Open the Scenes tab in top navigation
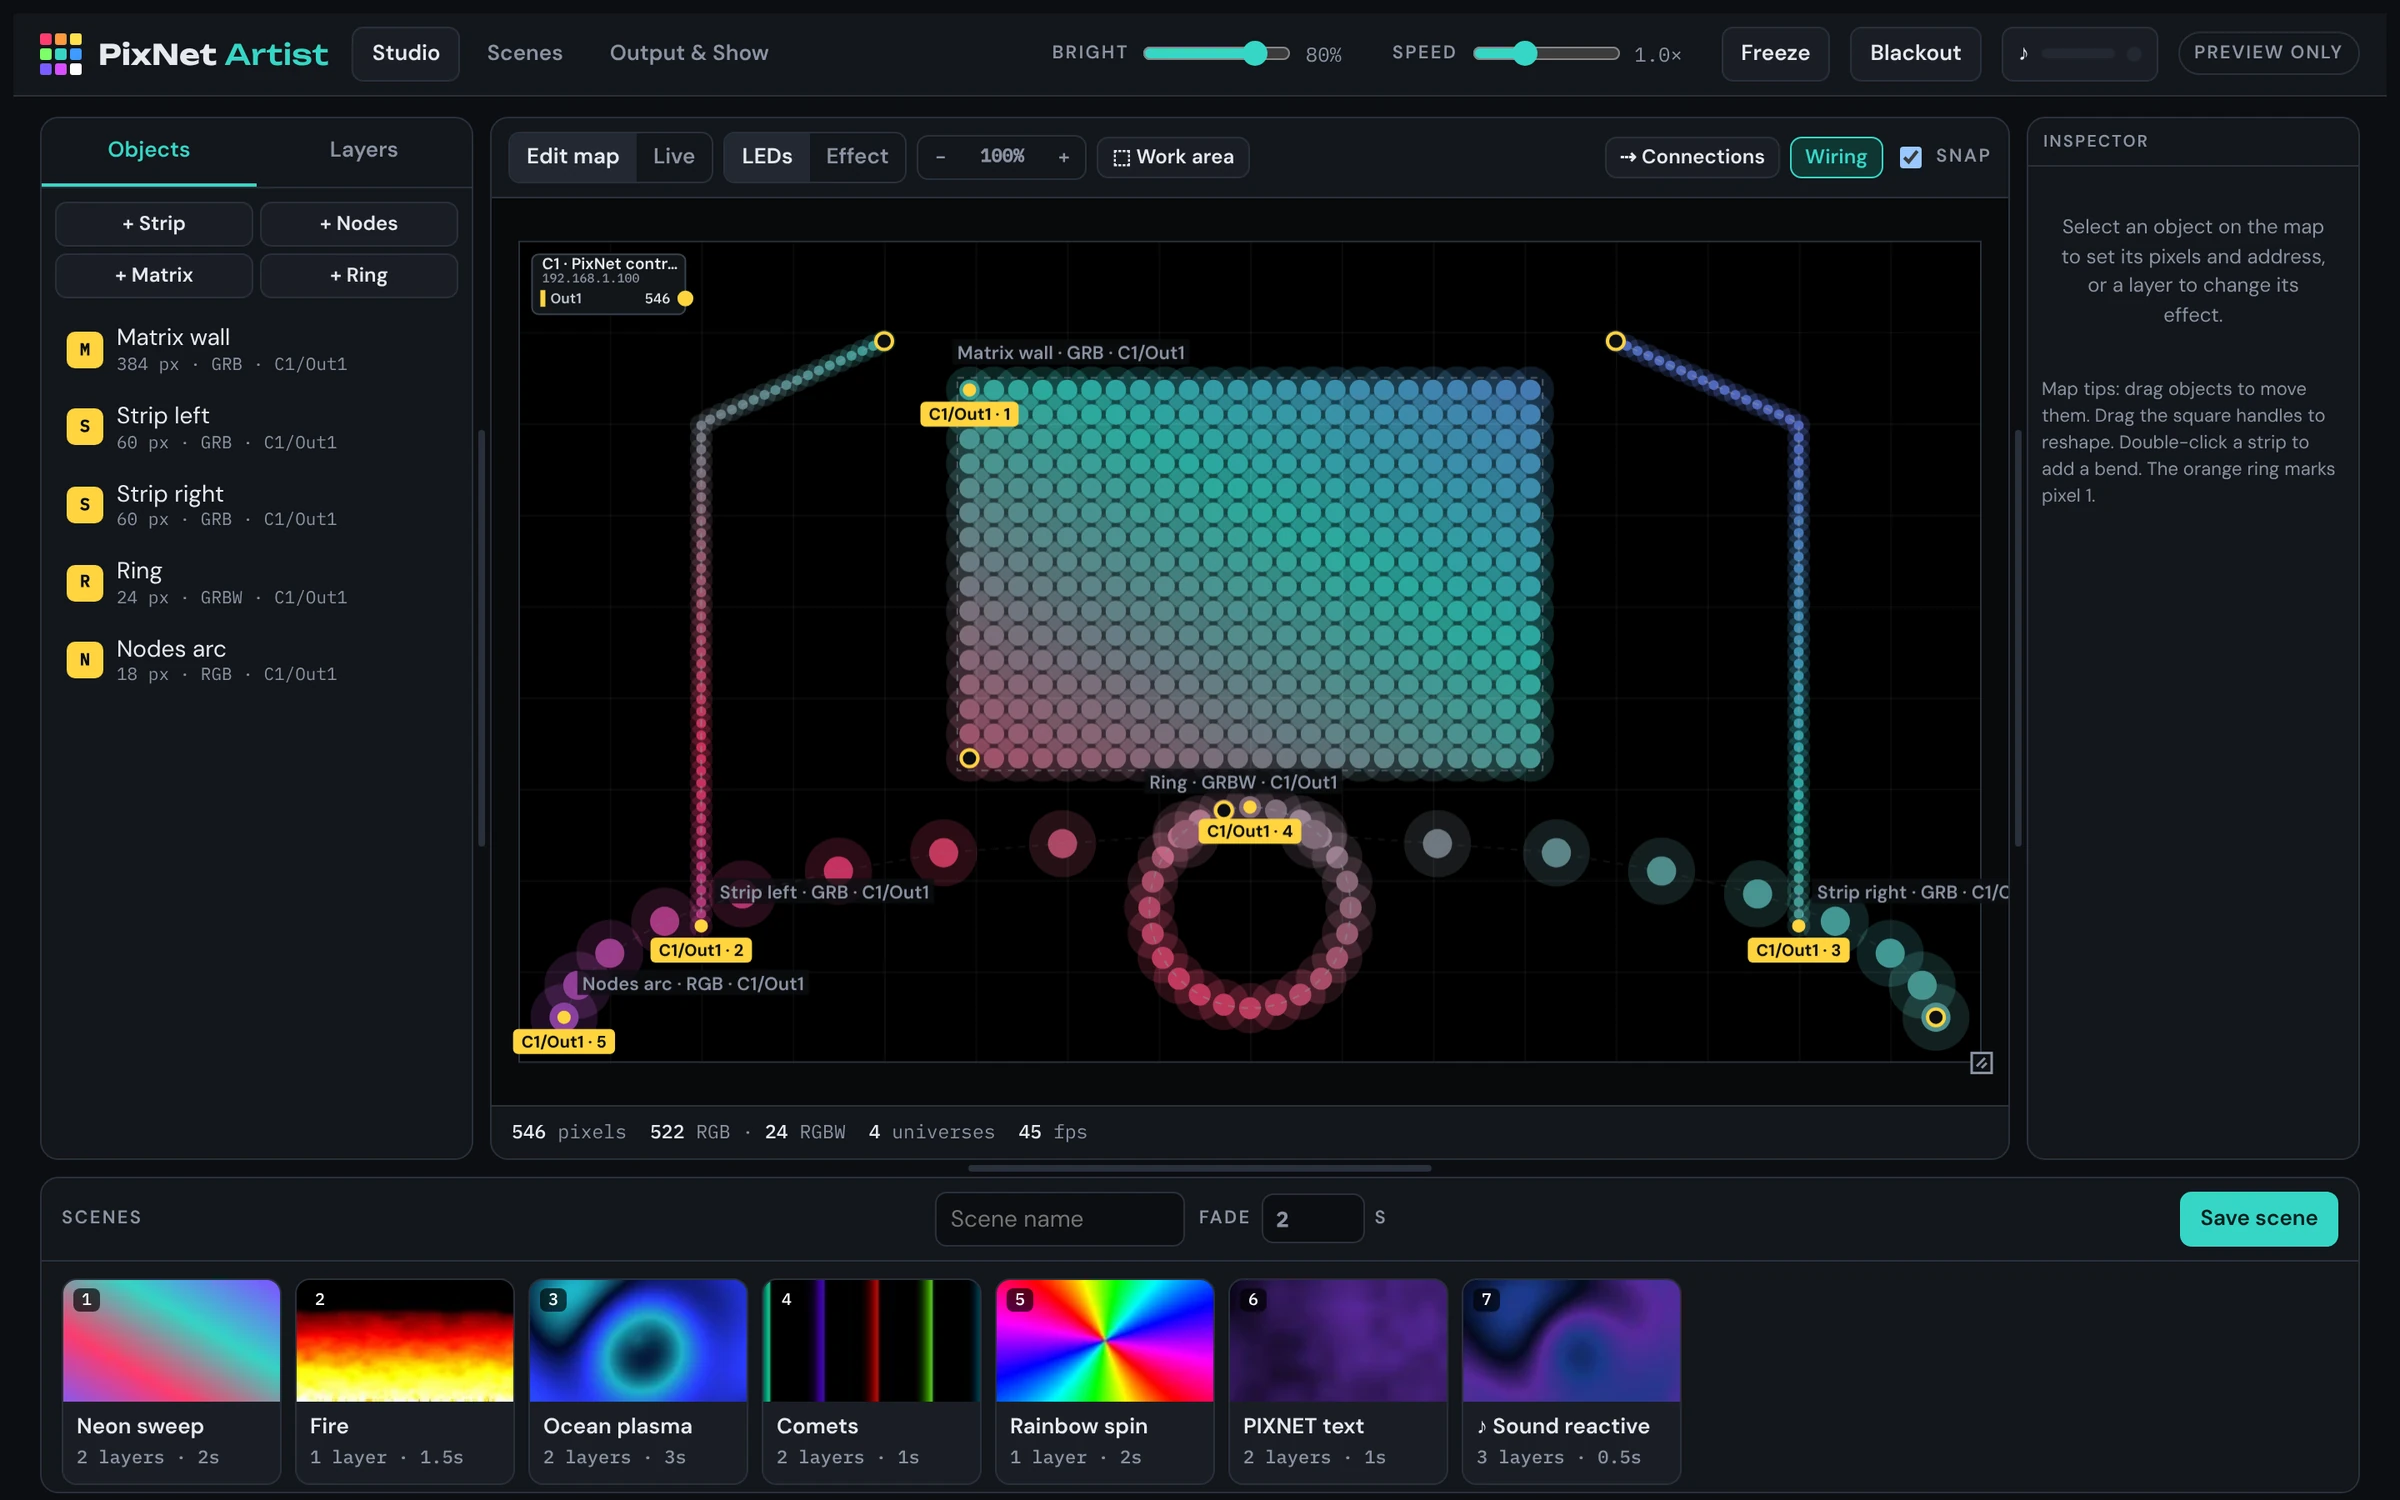The height and width of the screenshot is (1500, 2400). pos(524,53)
